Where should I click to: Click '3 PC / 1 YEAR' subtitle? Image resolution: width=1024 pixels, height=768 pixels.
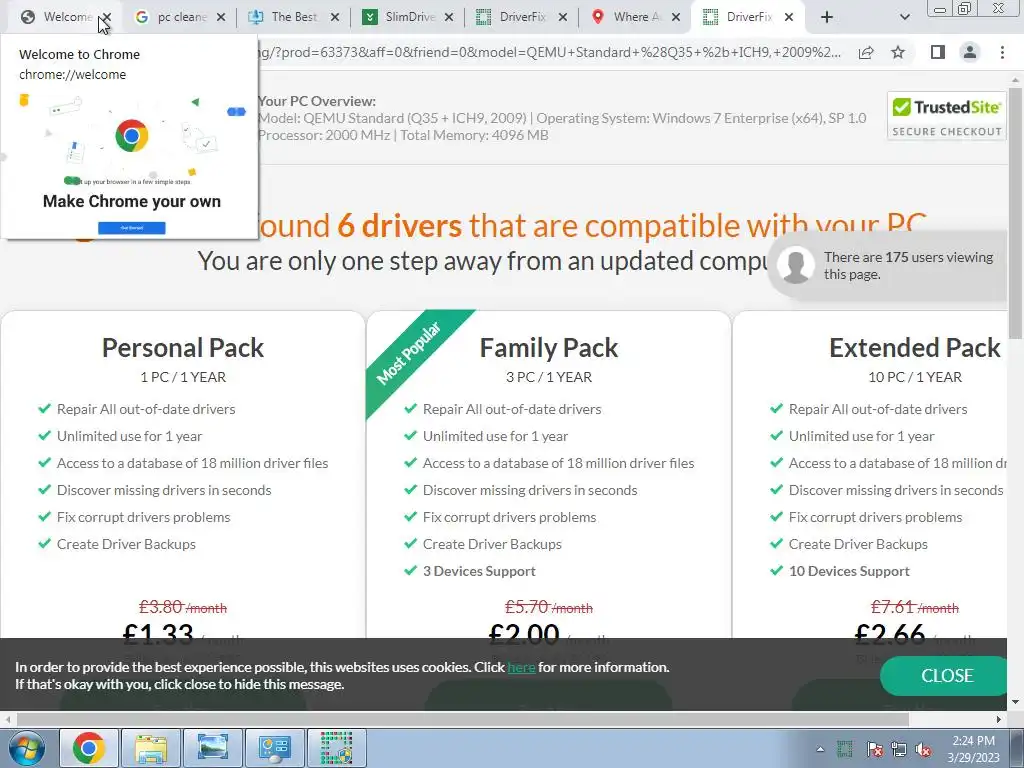[549, 377]
